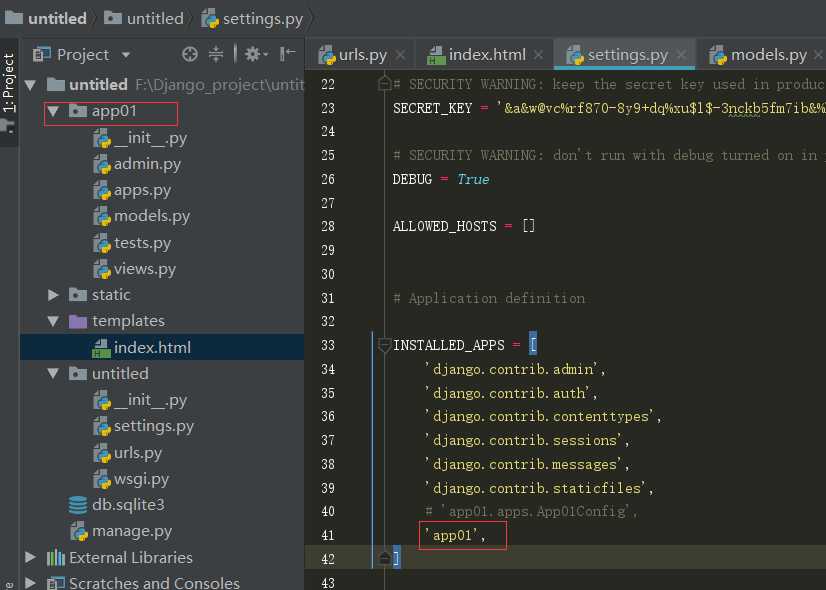Click on ALLOWED_HOSTS variable
Screen dimensions: 826x590
(445, 227)
